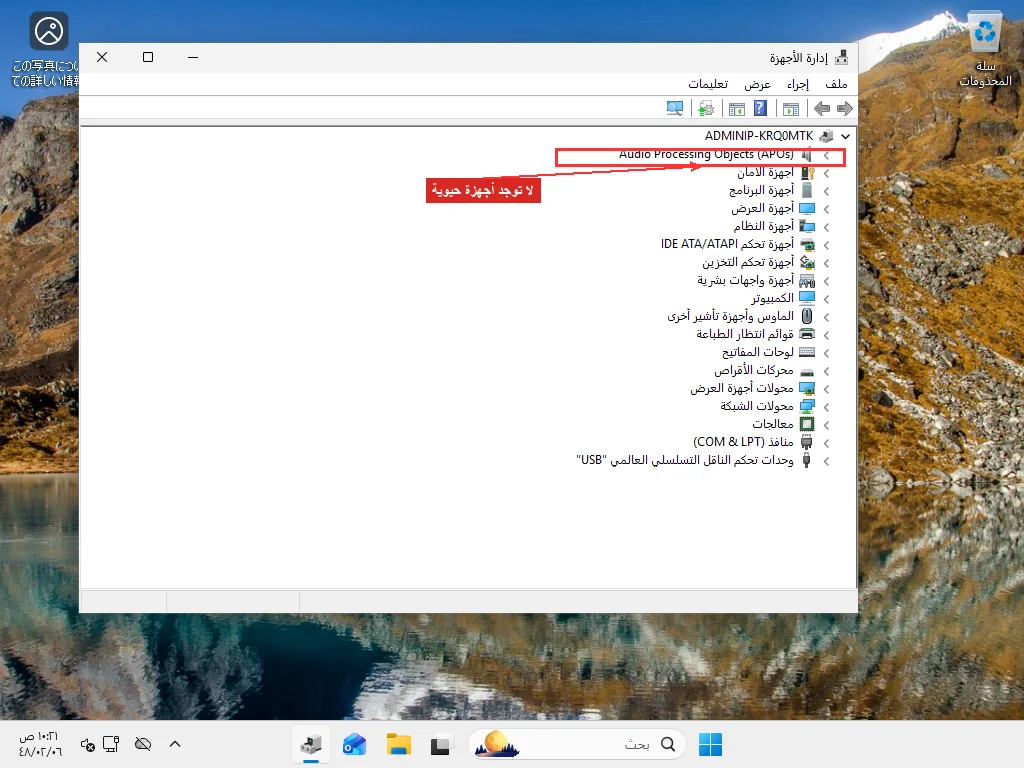
Task: Scan for hardware changes using the monitor-magnifier icon
Action: (x=675, y=108)
